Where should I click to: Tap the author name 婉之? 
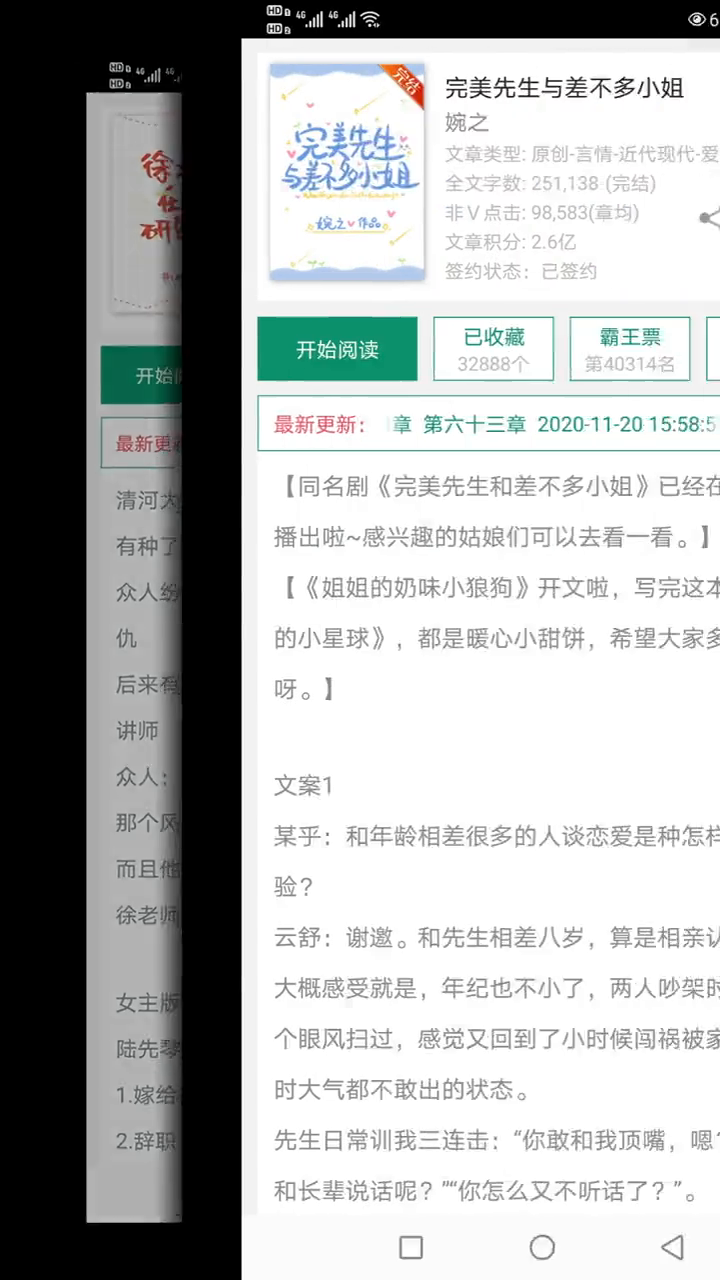pyautogui.click(x=467, y=122)
